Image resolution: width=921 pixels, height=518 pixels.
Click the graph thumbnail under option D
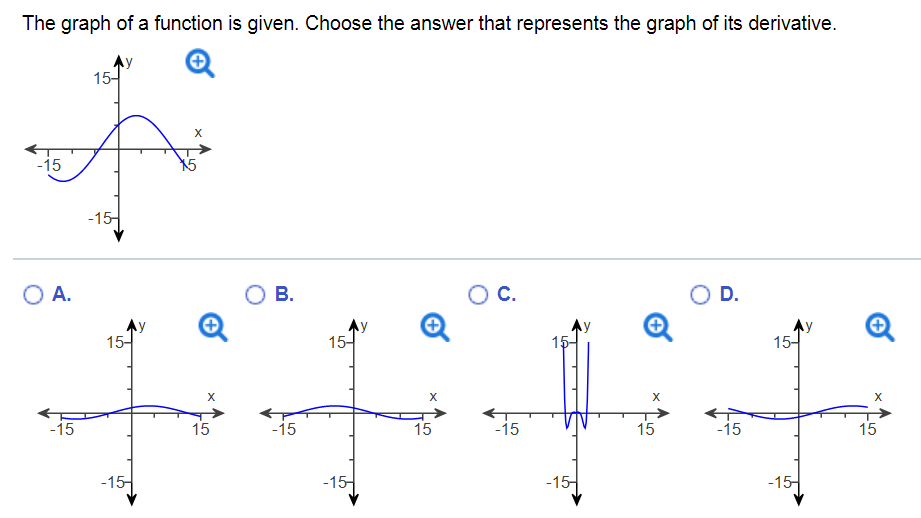pyautogui.click(x=798, y=413)
